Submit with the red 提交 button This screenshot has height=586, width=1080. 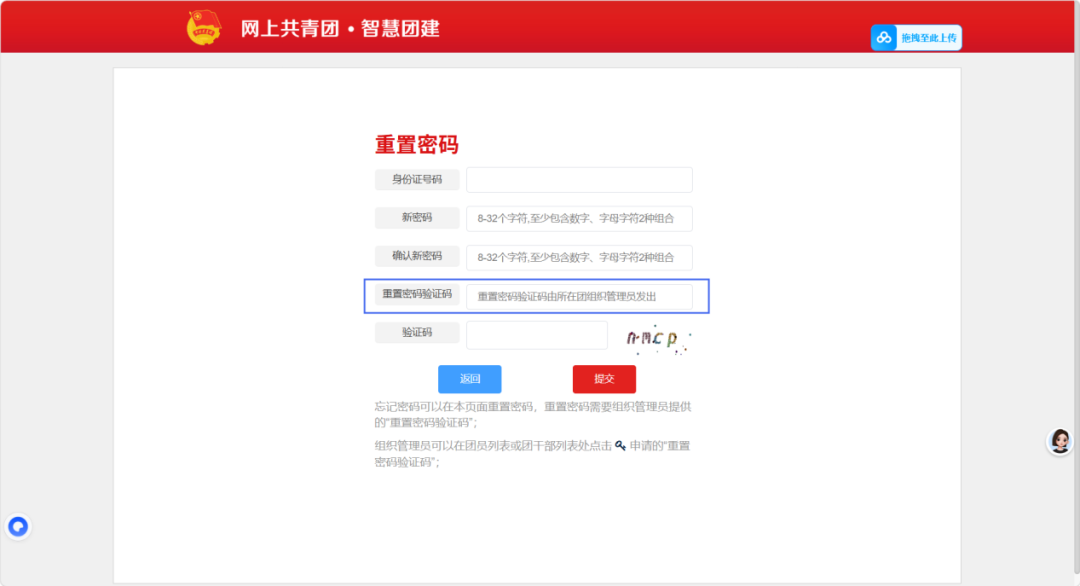(604, 379)
